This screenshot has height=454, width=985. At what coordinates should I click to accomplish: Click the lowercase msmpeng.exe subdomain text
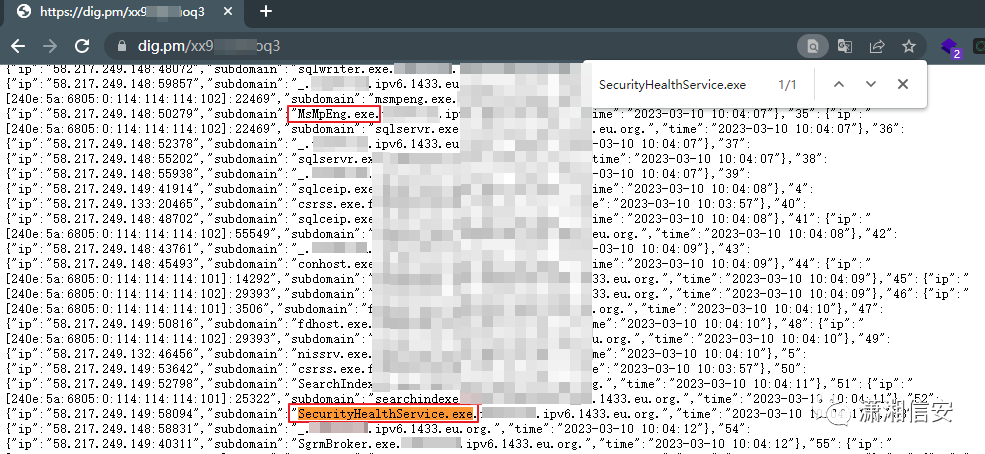coord(413,99)
